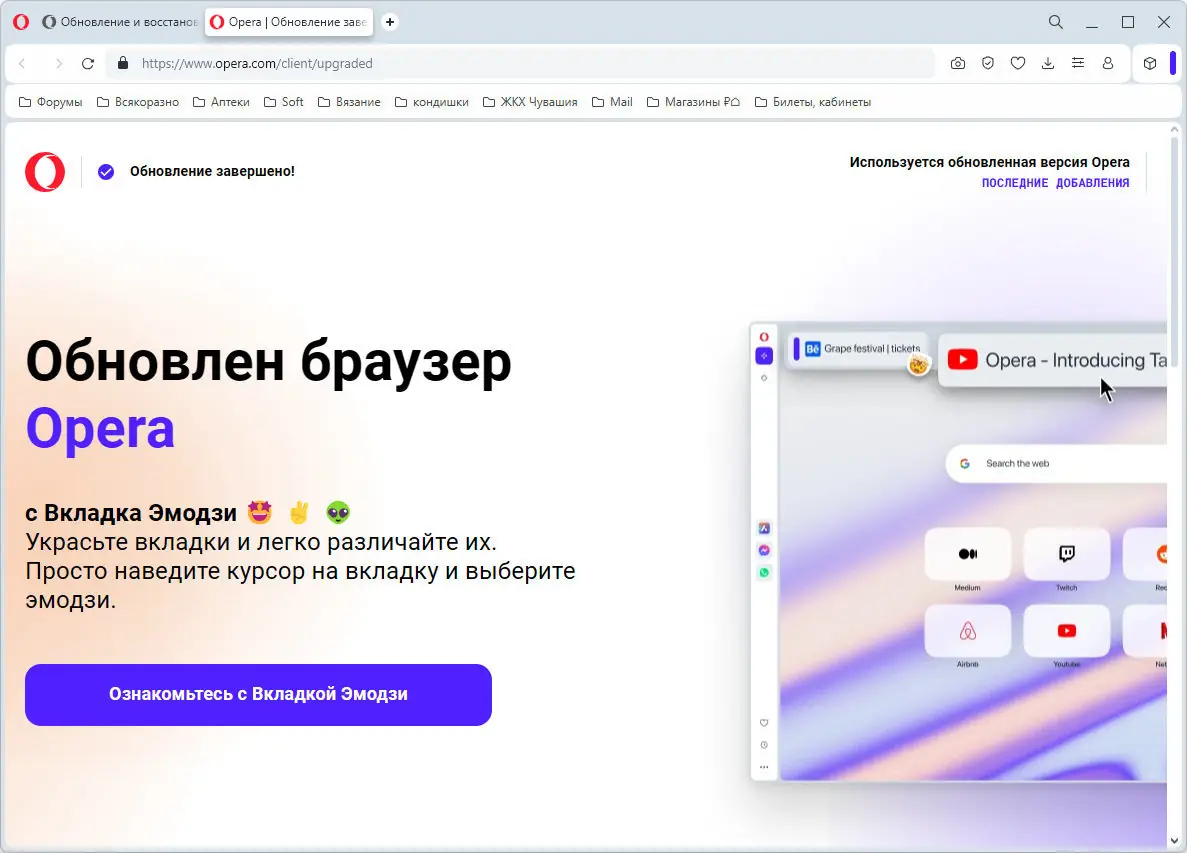Click the victory hand emoji

point(299,512)
